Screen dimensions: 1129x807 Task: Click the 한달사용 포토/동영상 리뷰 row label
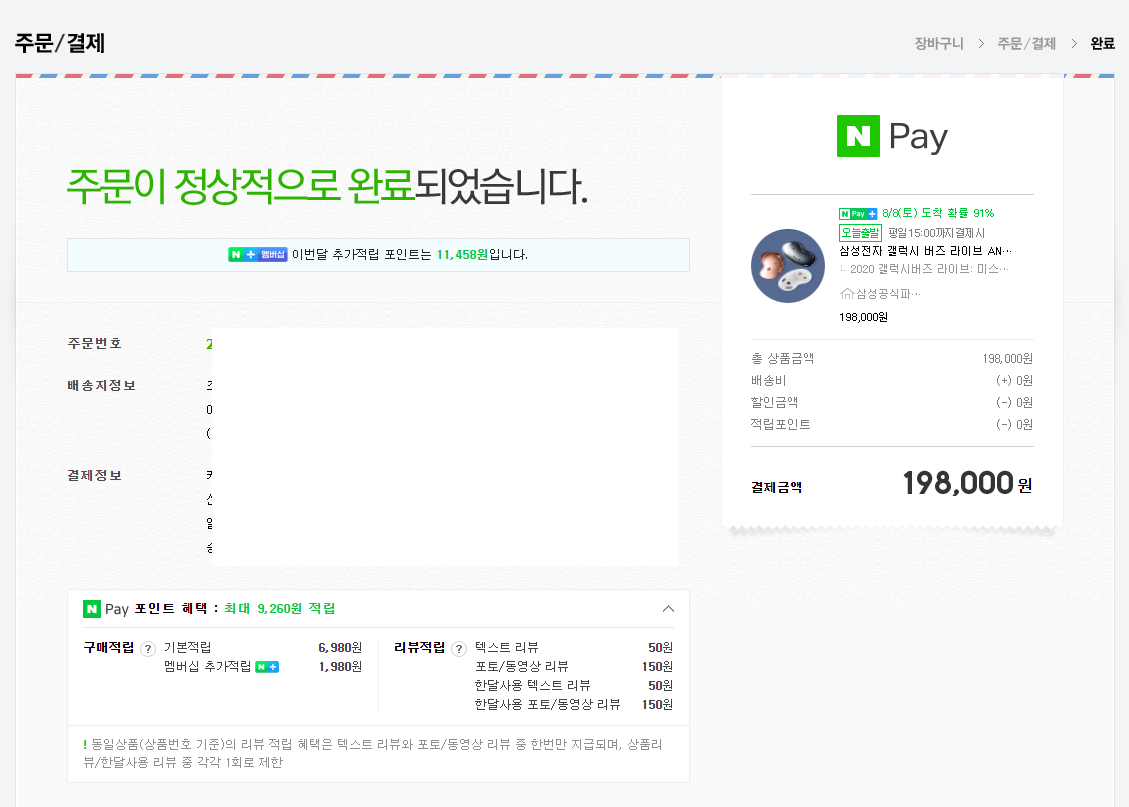(x=547, y=705)
